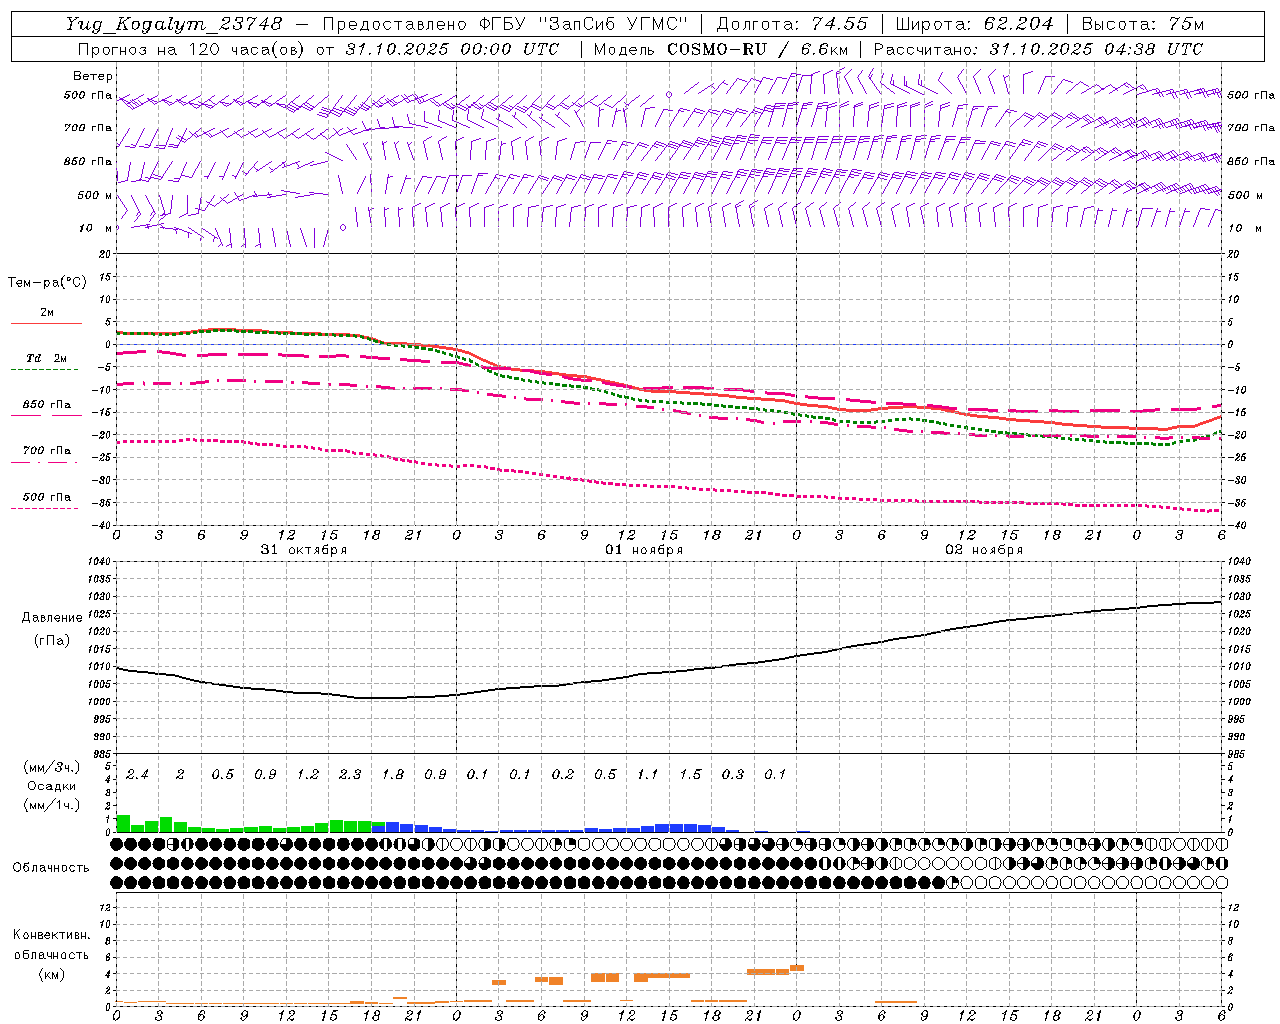
Task: Click the 2.4 three-hour precipitation value
Action: [138, 775]
